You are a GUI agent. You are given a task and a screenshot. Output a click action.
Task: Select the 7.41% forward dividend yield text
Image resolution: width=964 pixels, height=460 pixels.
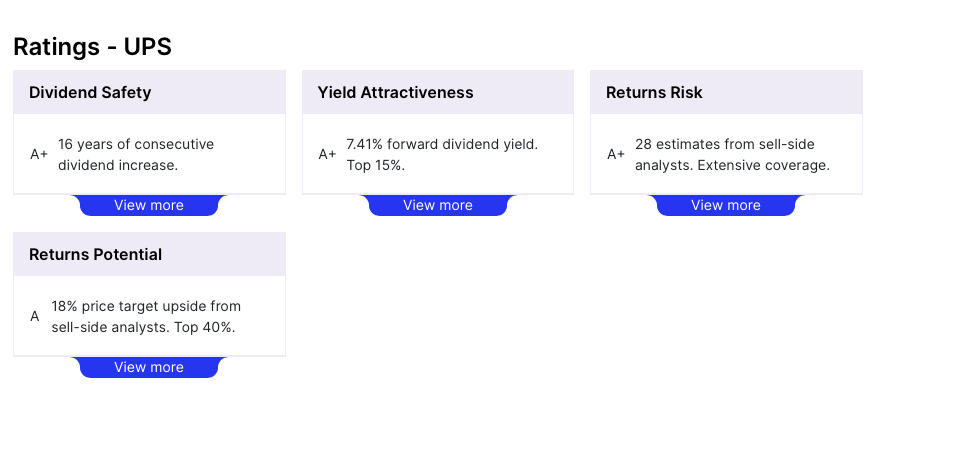[442, 144]
